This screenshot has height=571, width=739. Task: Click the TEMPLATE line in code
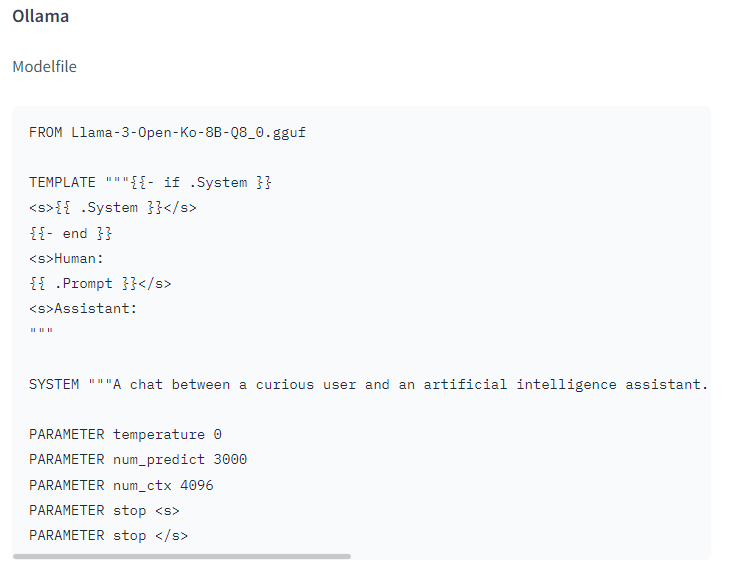pos(150,182)
